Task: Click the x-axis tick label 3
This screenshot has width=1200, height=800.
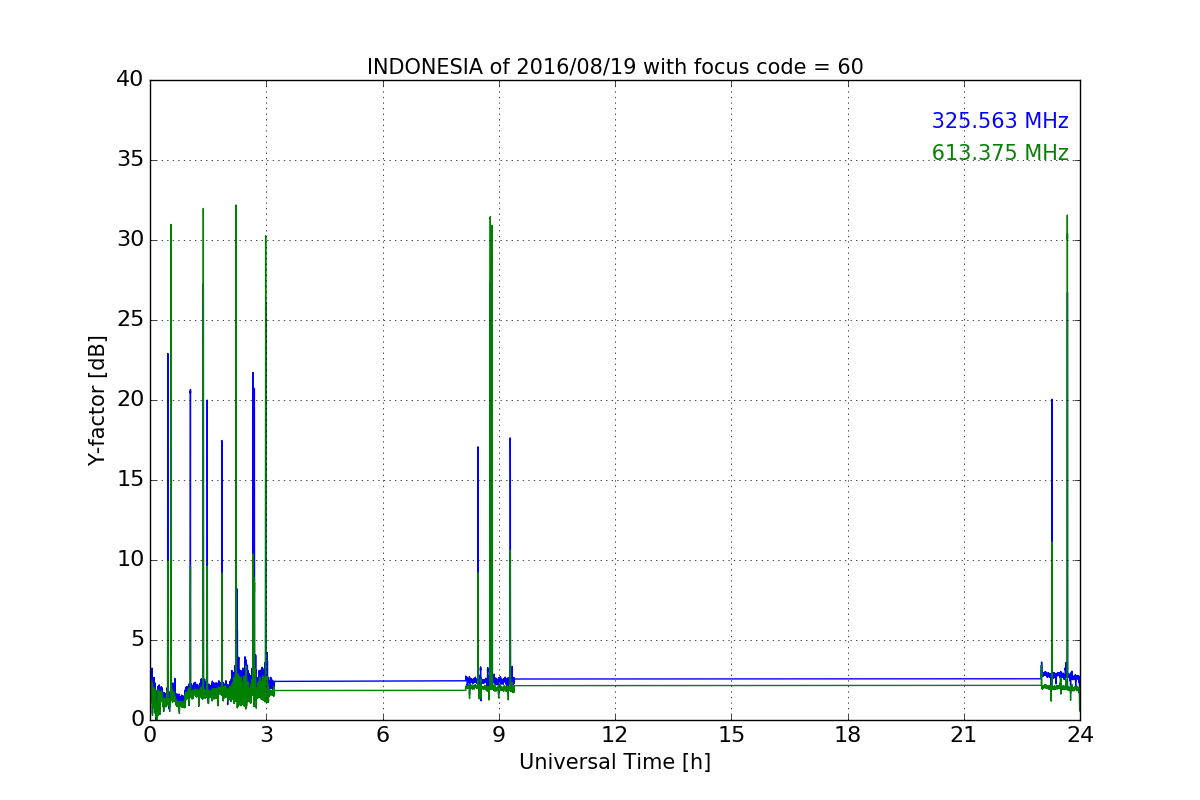Action: pos(266,735)
